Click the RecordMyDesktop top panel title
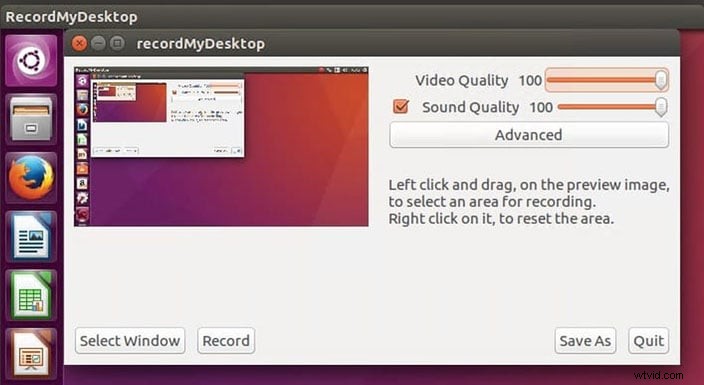This screenshot has height=385, width=704. point(71,17)
